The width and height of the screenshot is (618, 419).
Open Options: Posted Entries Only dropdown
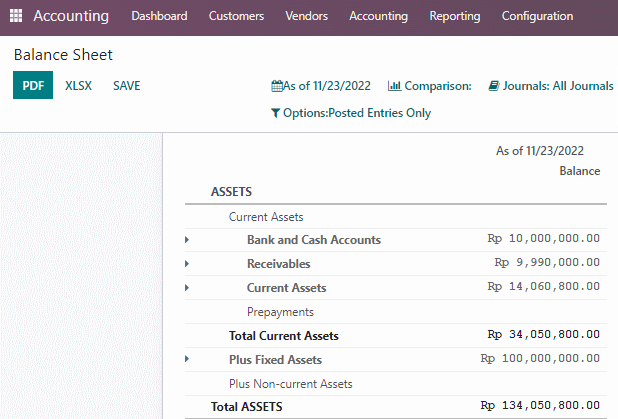coord(351,113)
